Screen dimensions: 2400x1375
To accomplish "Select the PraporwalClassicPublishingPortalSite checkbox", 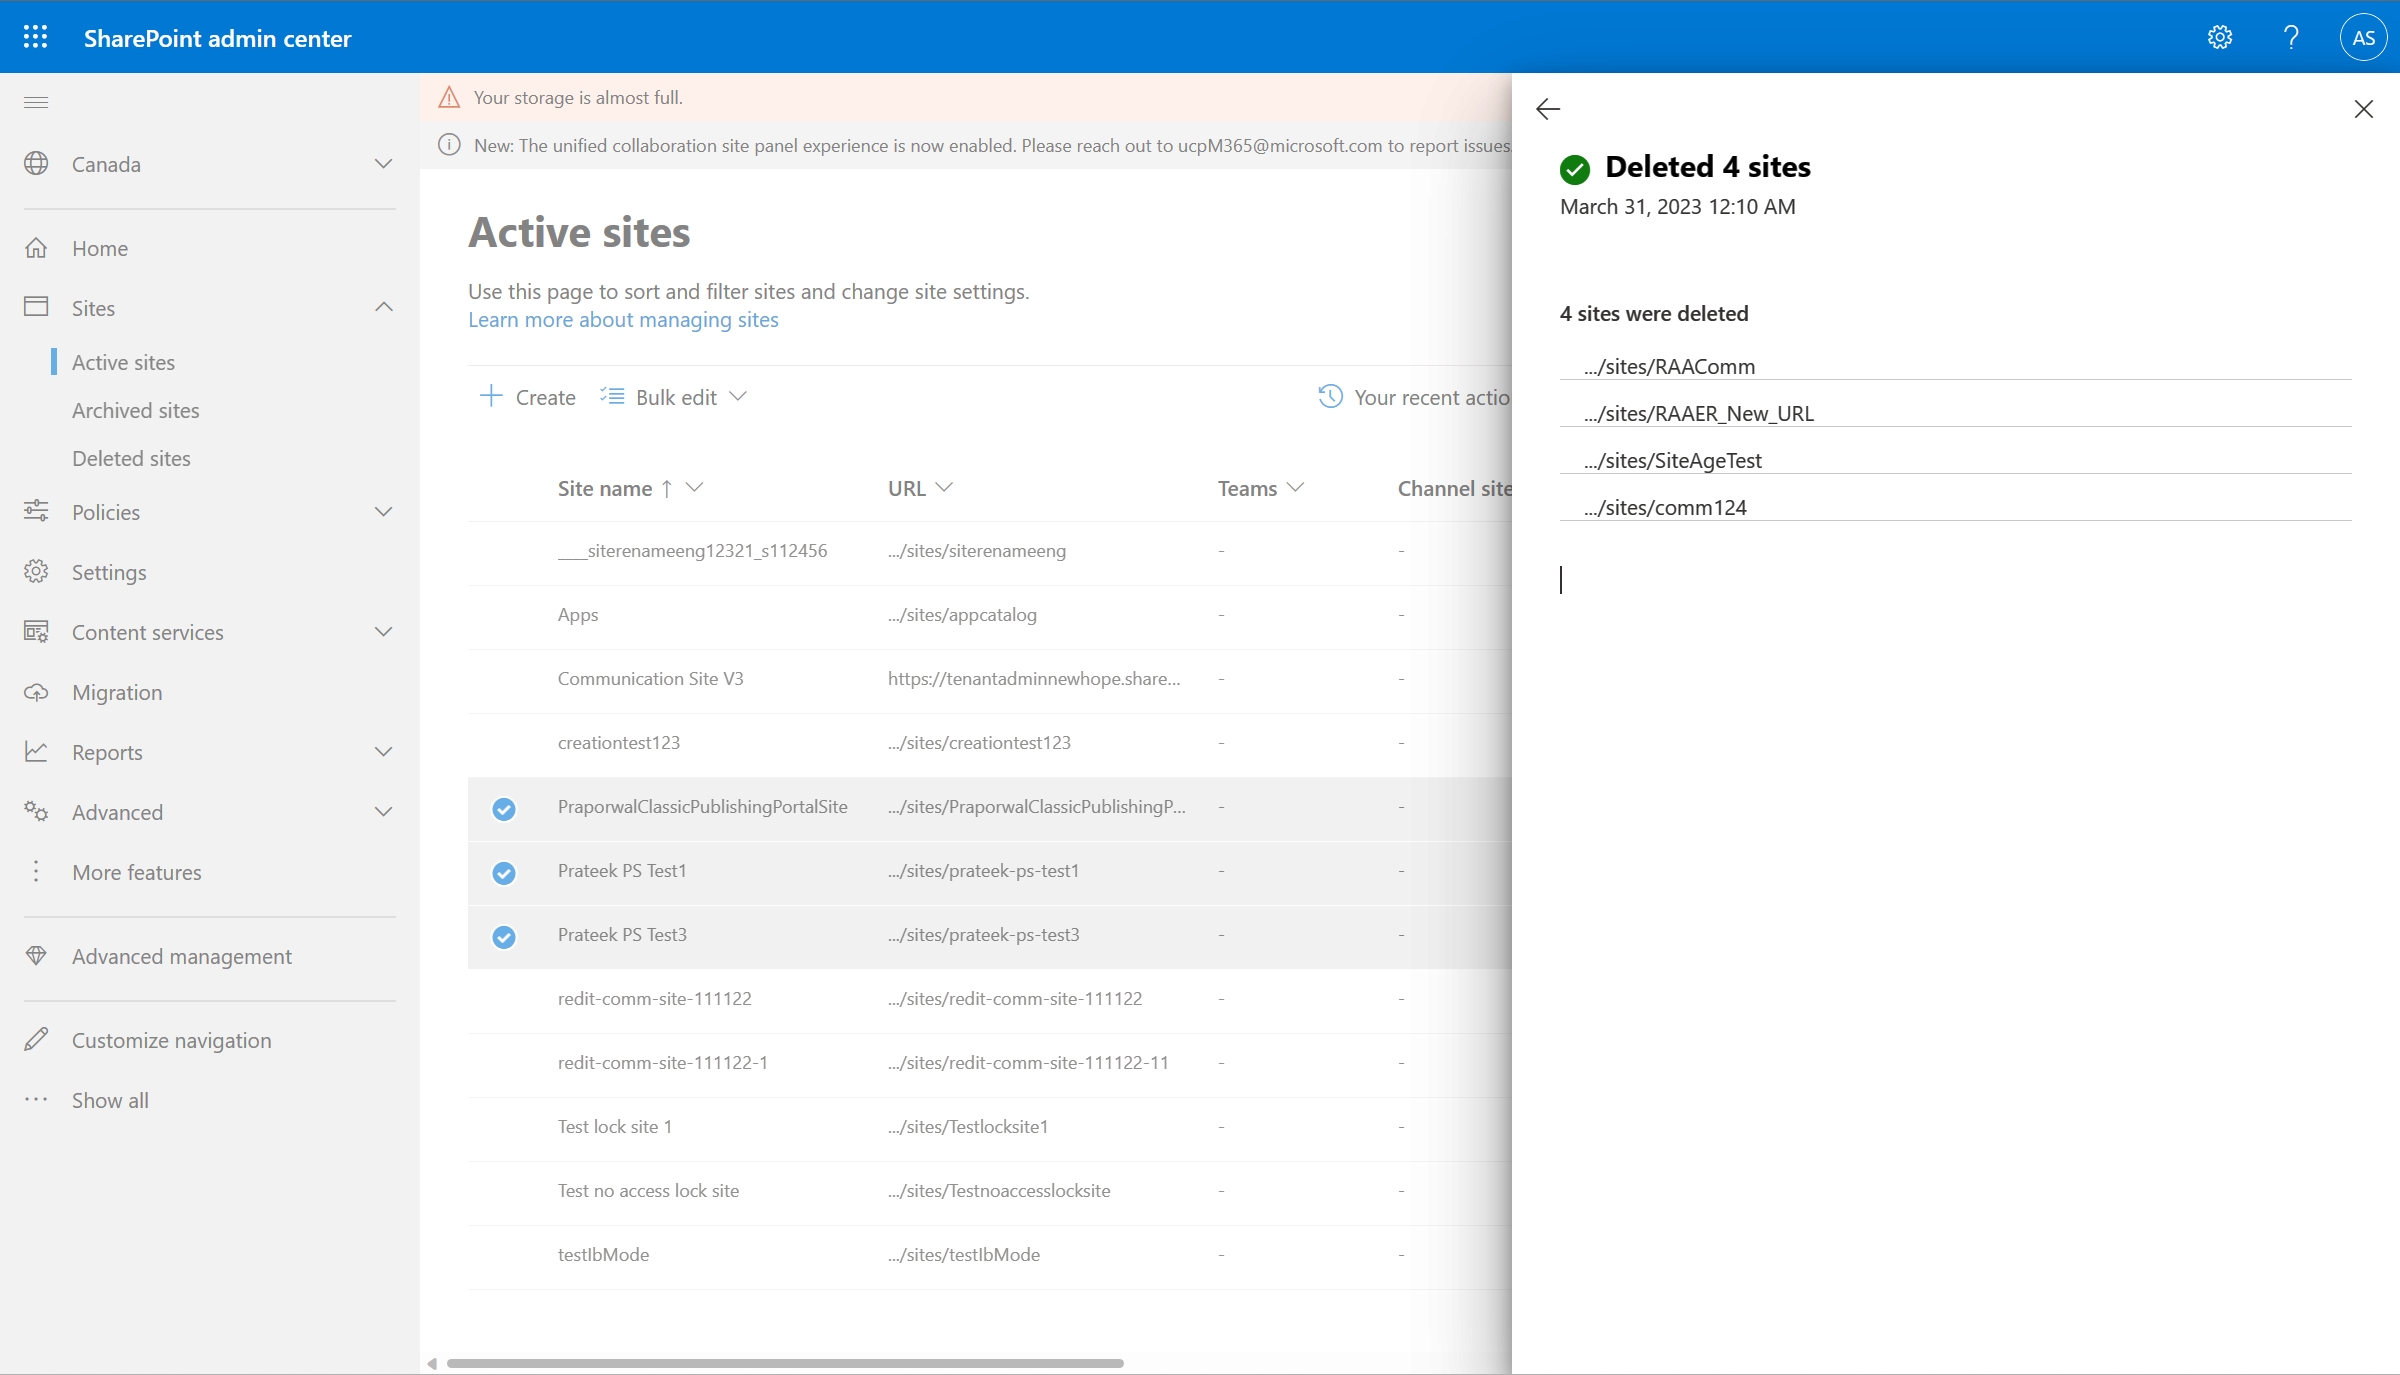I will [504, 806].
